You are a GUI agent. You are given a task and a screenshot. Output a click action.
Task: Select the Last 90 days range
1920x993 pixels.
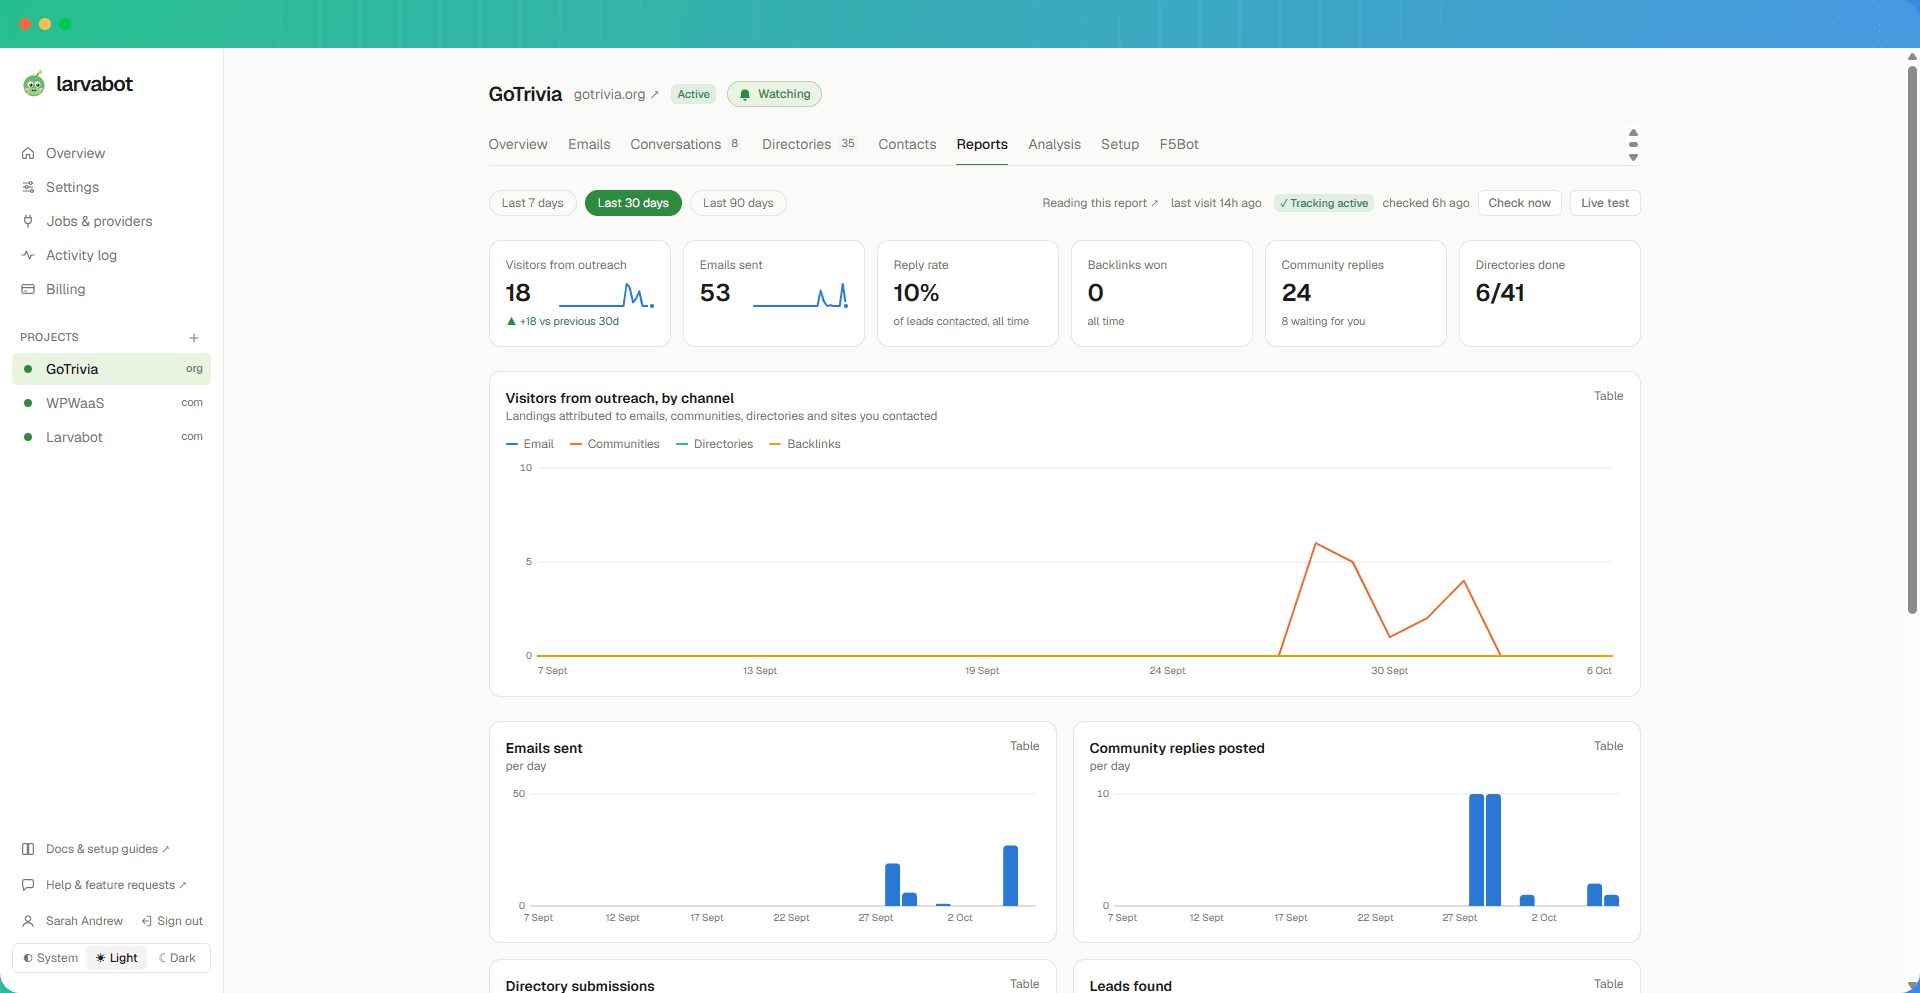(738, 203)
